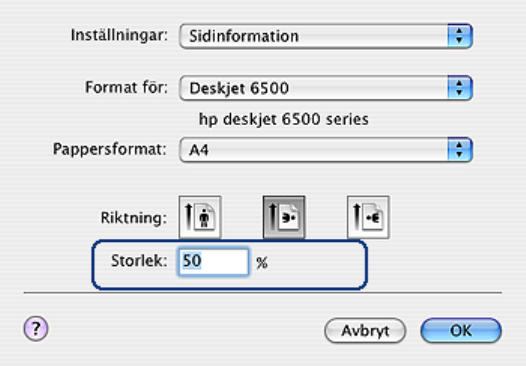
Task: Confirm page setup with OK
Action: pos(461,331)
